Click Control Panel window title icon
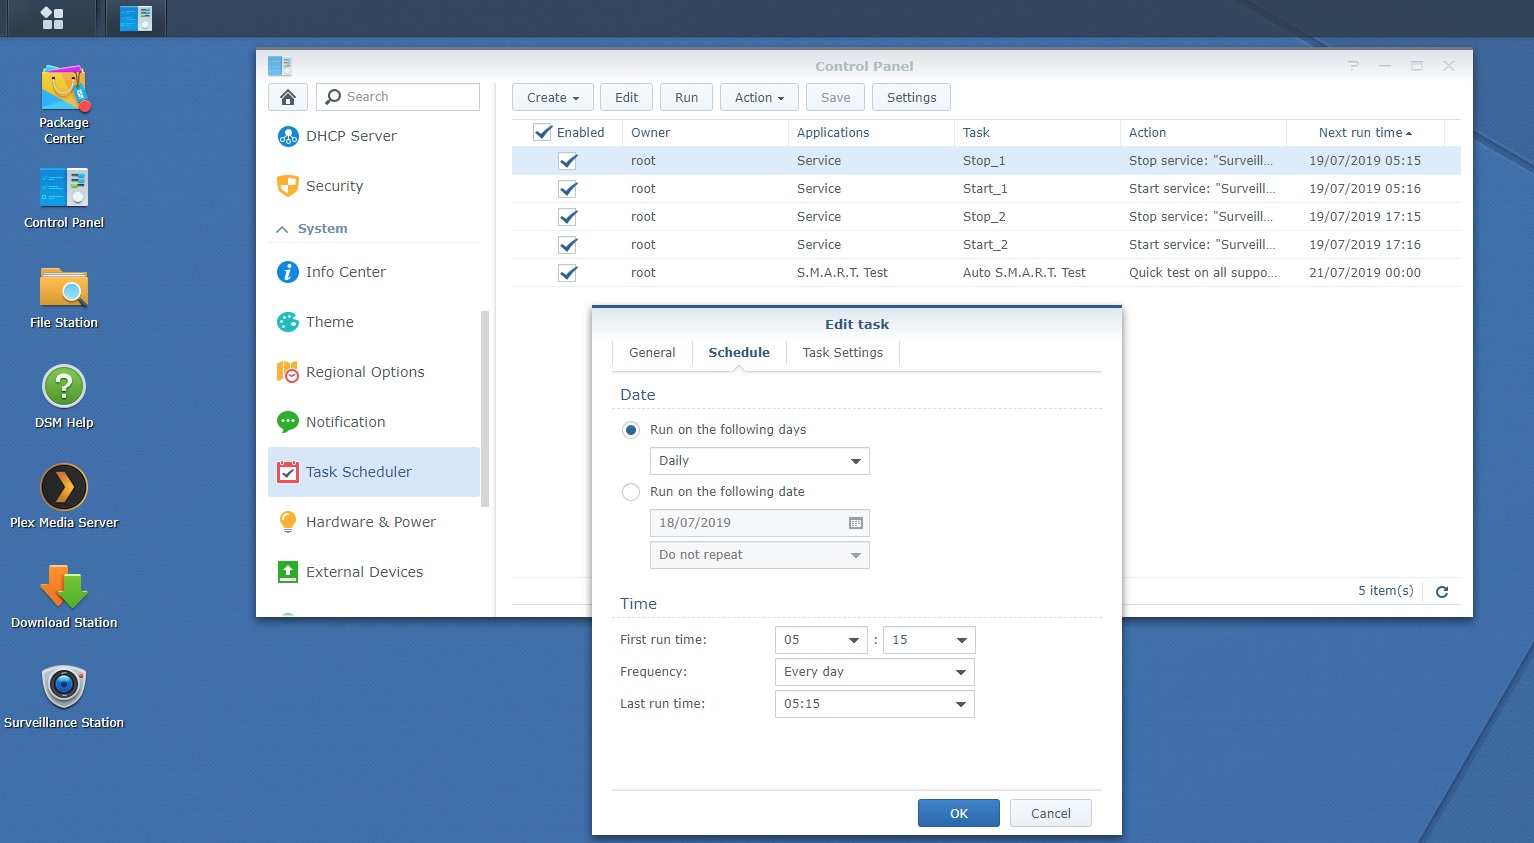The width and height of the screenshot is (1534, 843). pyautogui.click(x=280, y=66)
